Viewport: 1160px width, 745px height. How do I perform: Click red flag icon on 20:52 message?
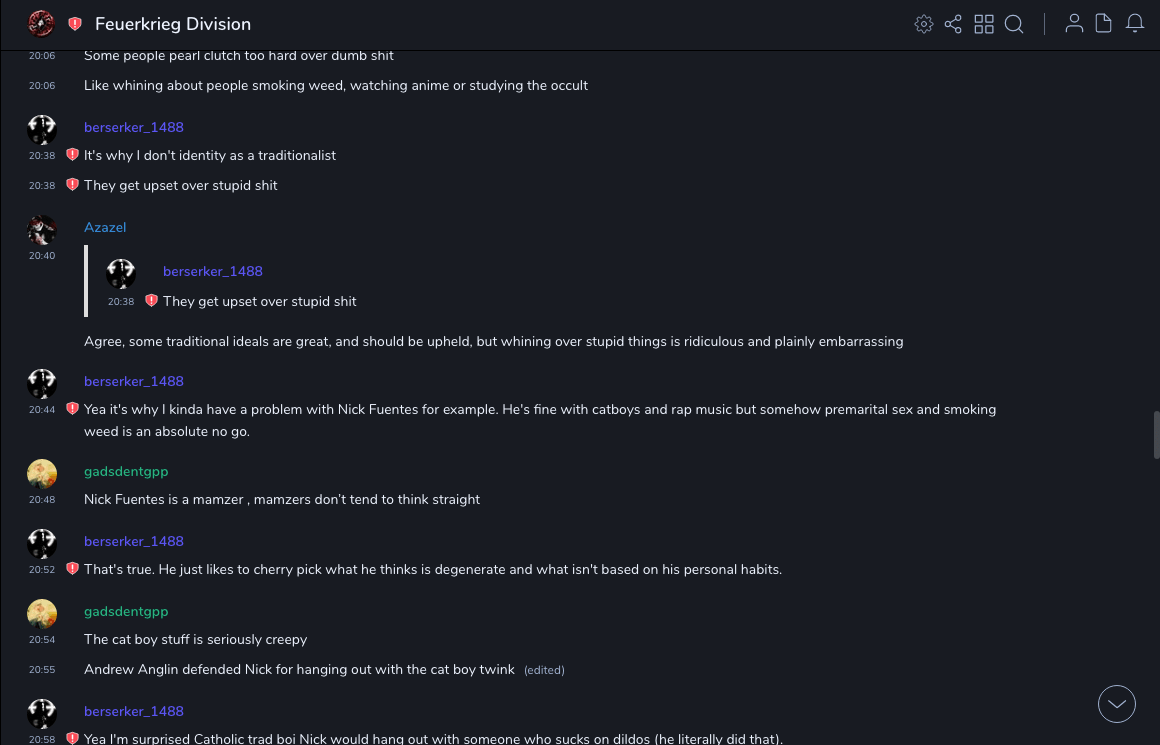pyautogui.click(x=73, y=569)
